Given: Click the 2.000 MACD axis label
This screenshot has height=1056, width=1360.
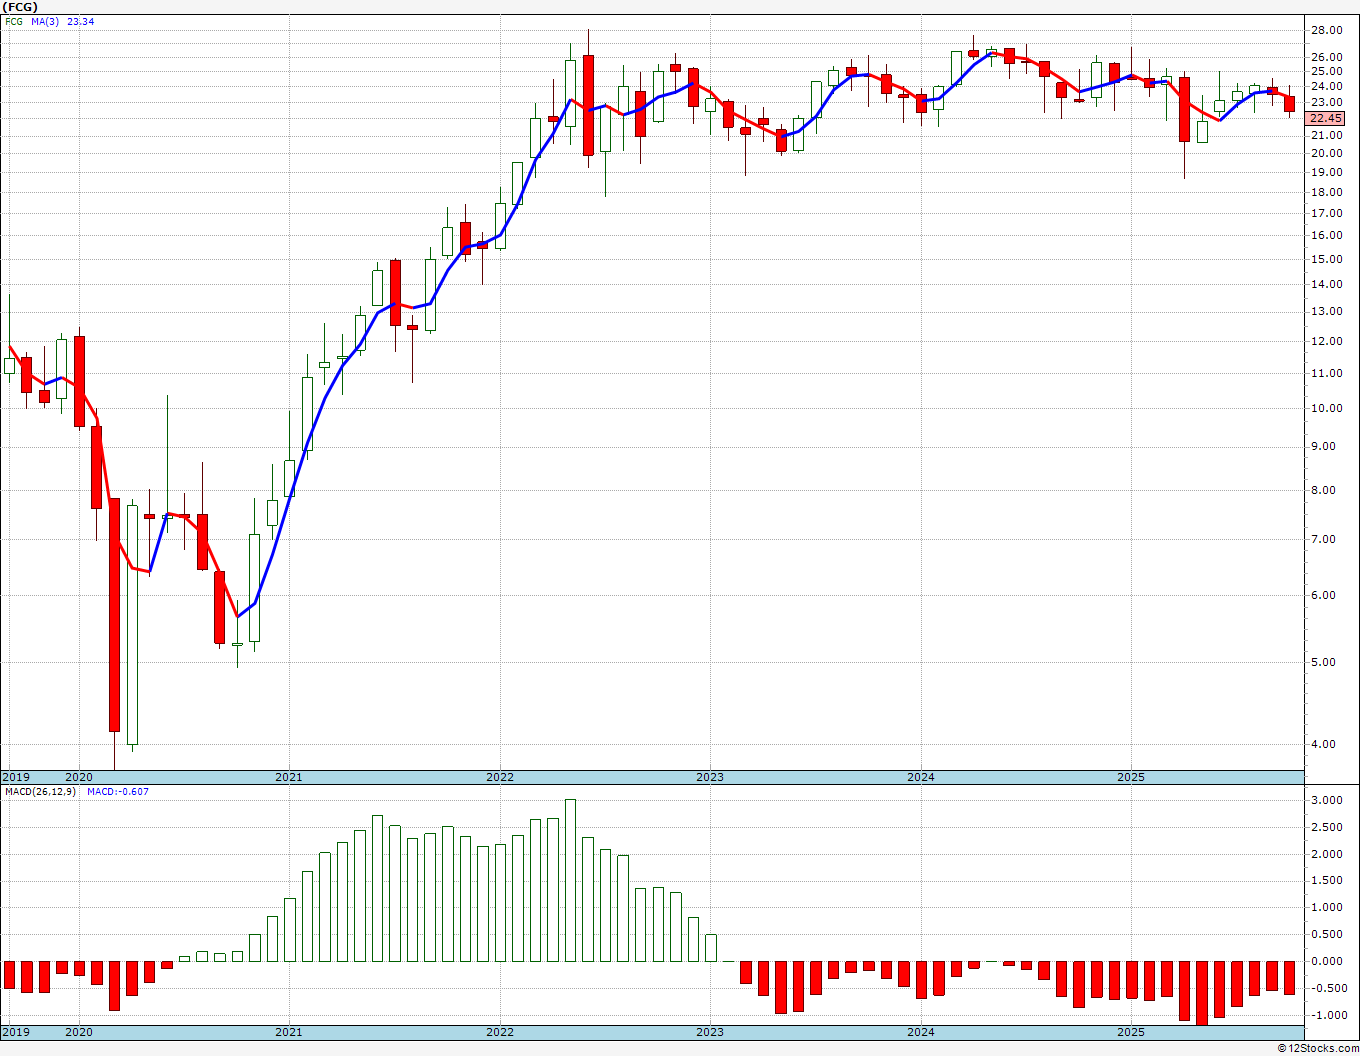Looking at the screenshot, I should click(1325, 855).
